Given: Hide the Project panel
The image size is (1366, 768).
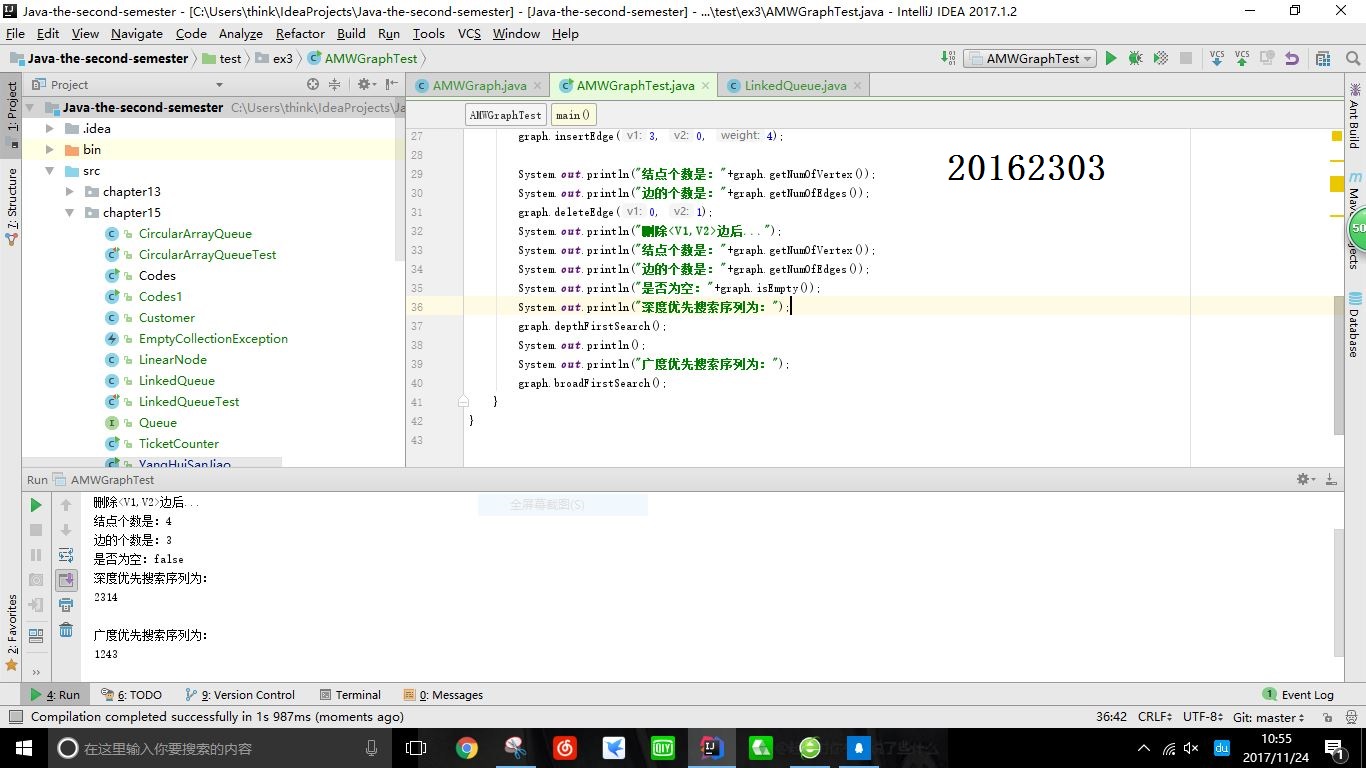Looking at the screenshot, I should click(x=392, y=85).
